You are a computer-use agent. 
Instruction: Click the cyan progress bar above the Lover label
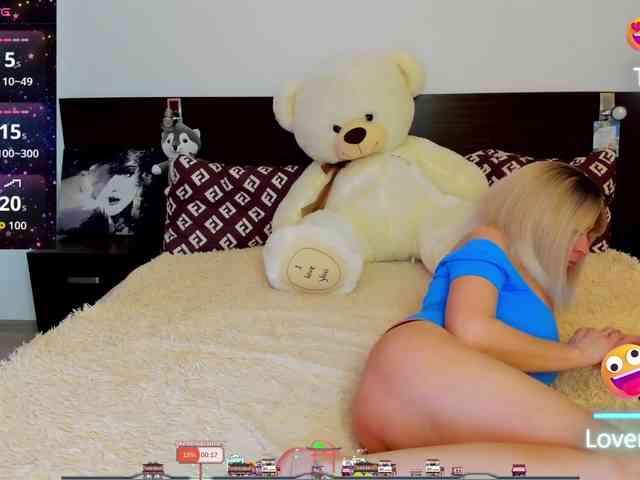tap(616, 416)
